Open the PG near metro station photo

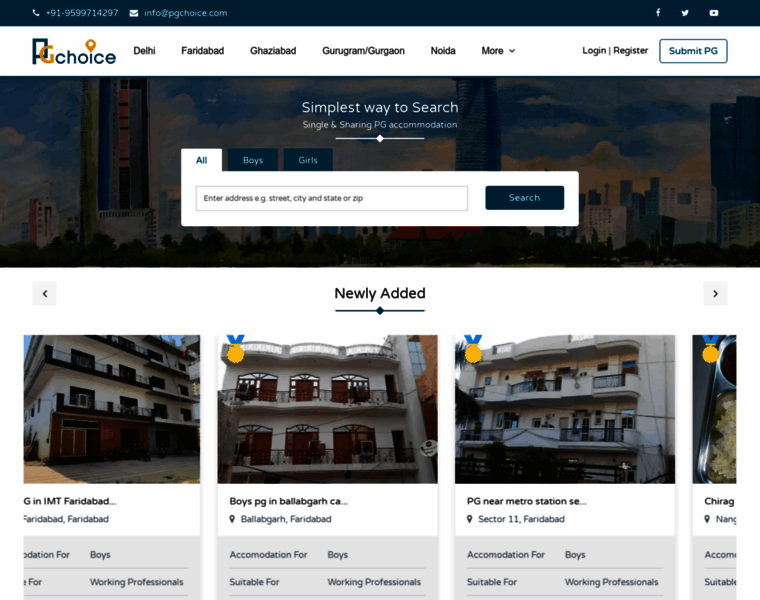(565, 409)
